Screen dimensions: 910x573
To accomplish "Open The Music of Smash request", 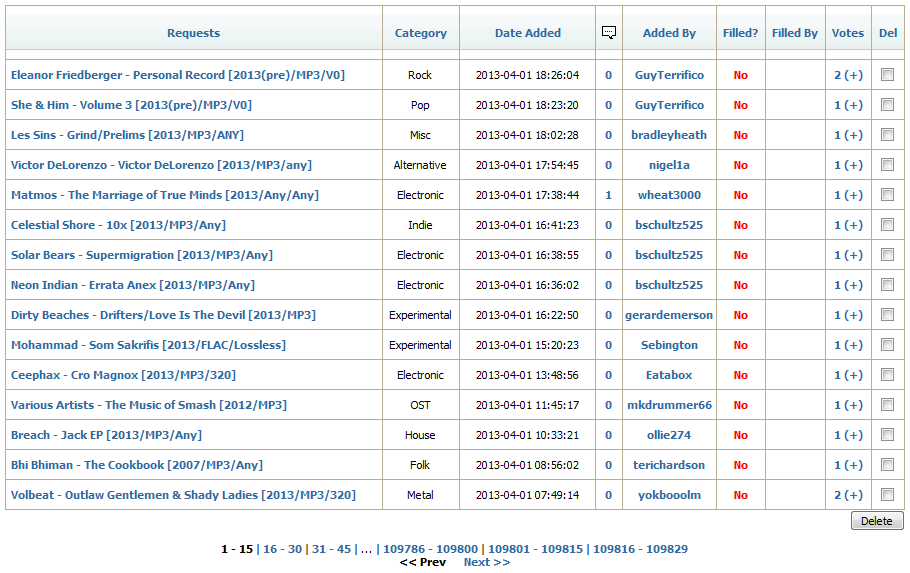I will [149, 405].
